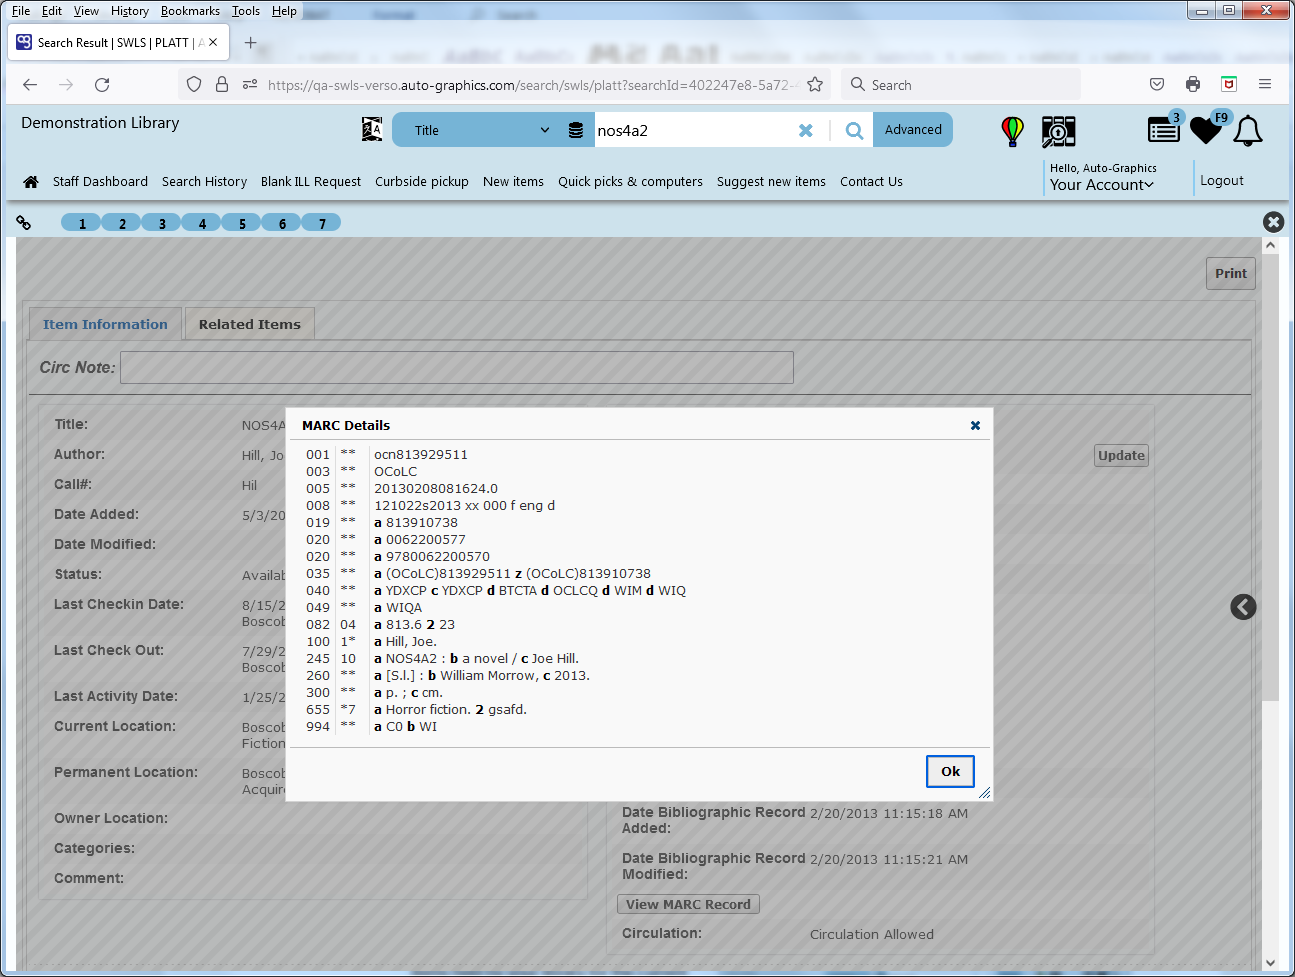
Task: Open the browser hamburger menu
Action: 1265,85
